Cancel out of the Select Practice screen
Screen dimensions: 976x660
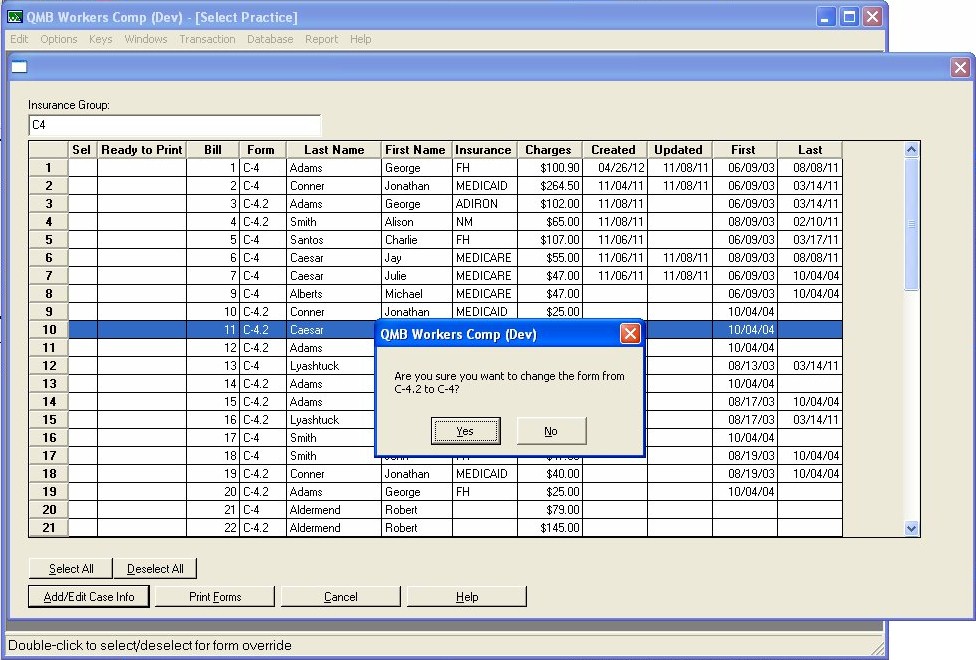point(340,596)
